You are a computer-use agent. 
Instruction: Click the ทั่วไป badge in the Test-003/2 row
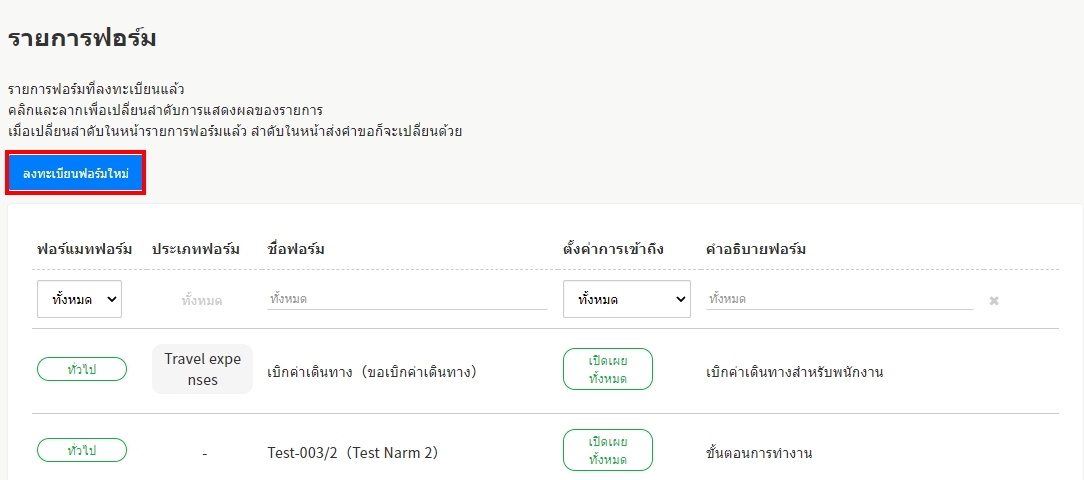tap(82, 450)
